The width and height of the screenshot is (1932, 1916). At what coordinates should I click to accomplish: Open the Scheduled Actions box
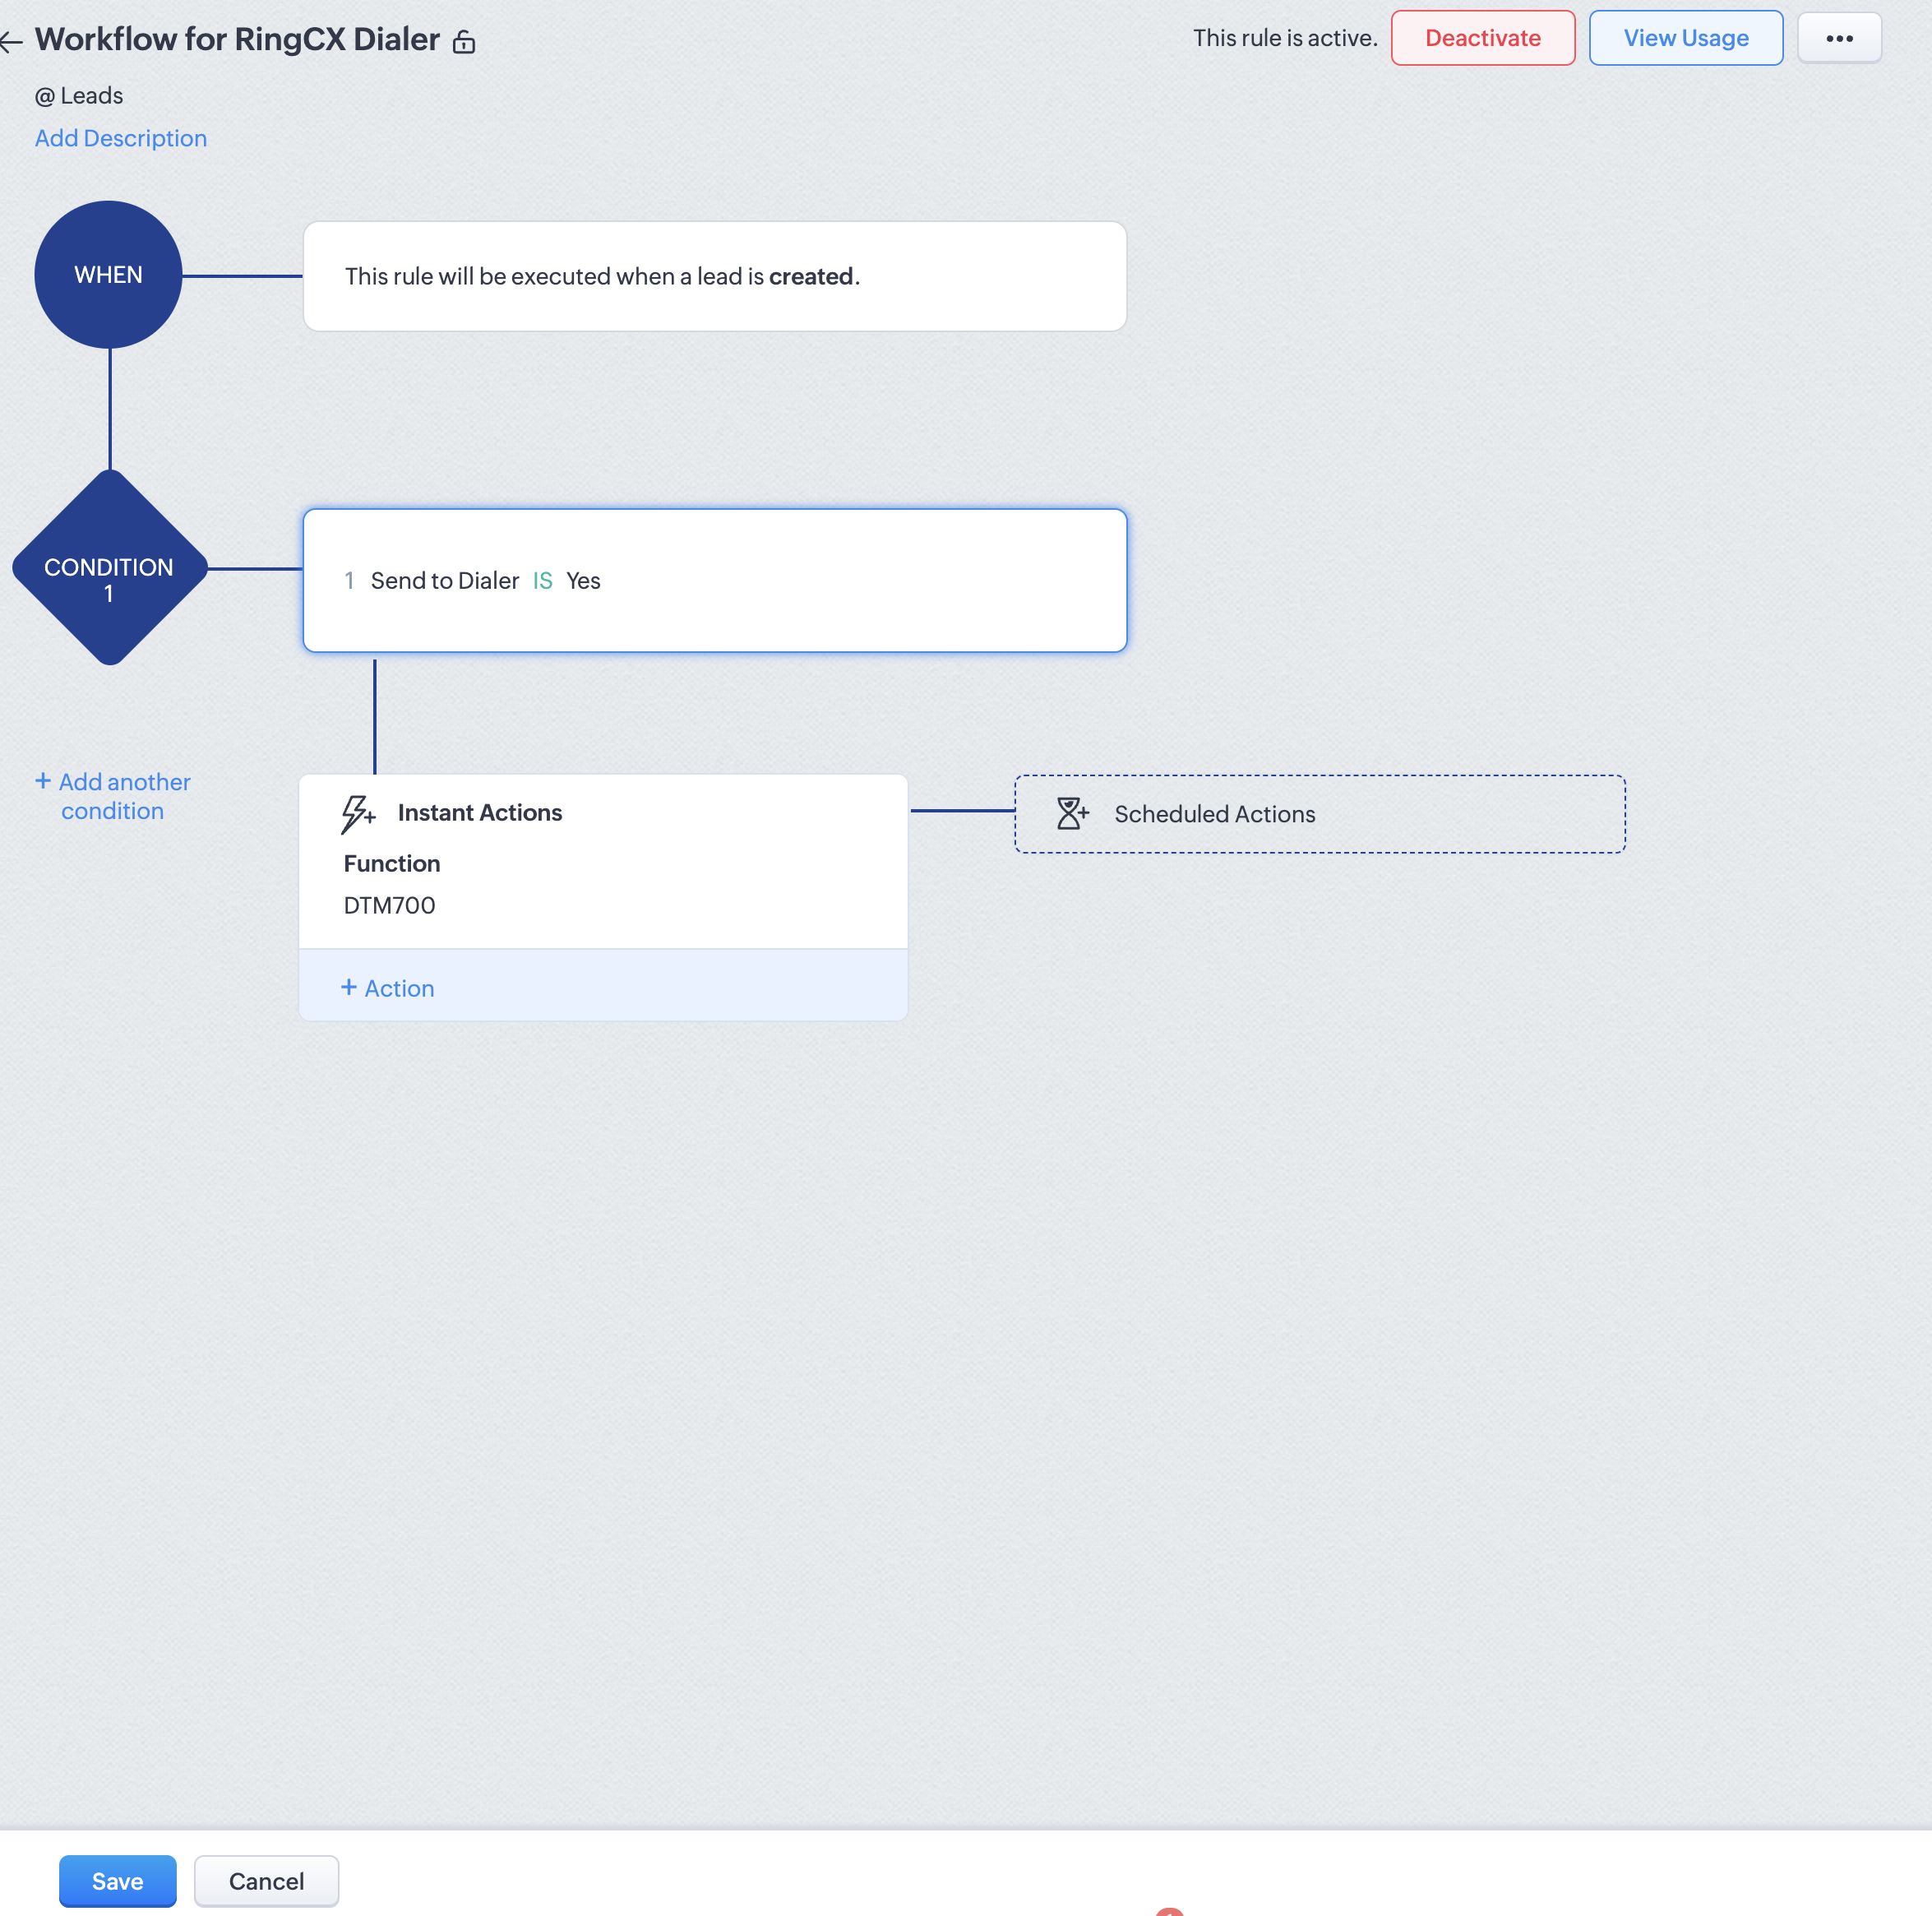(x=1319, y=813)
